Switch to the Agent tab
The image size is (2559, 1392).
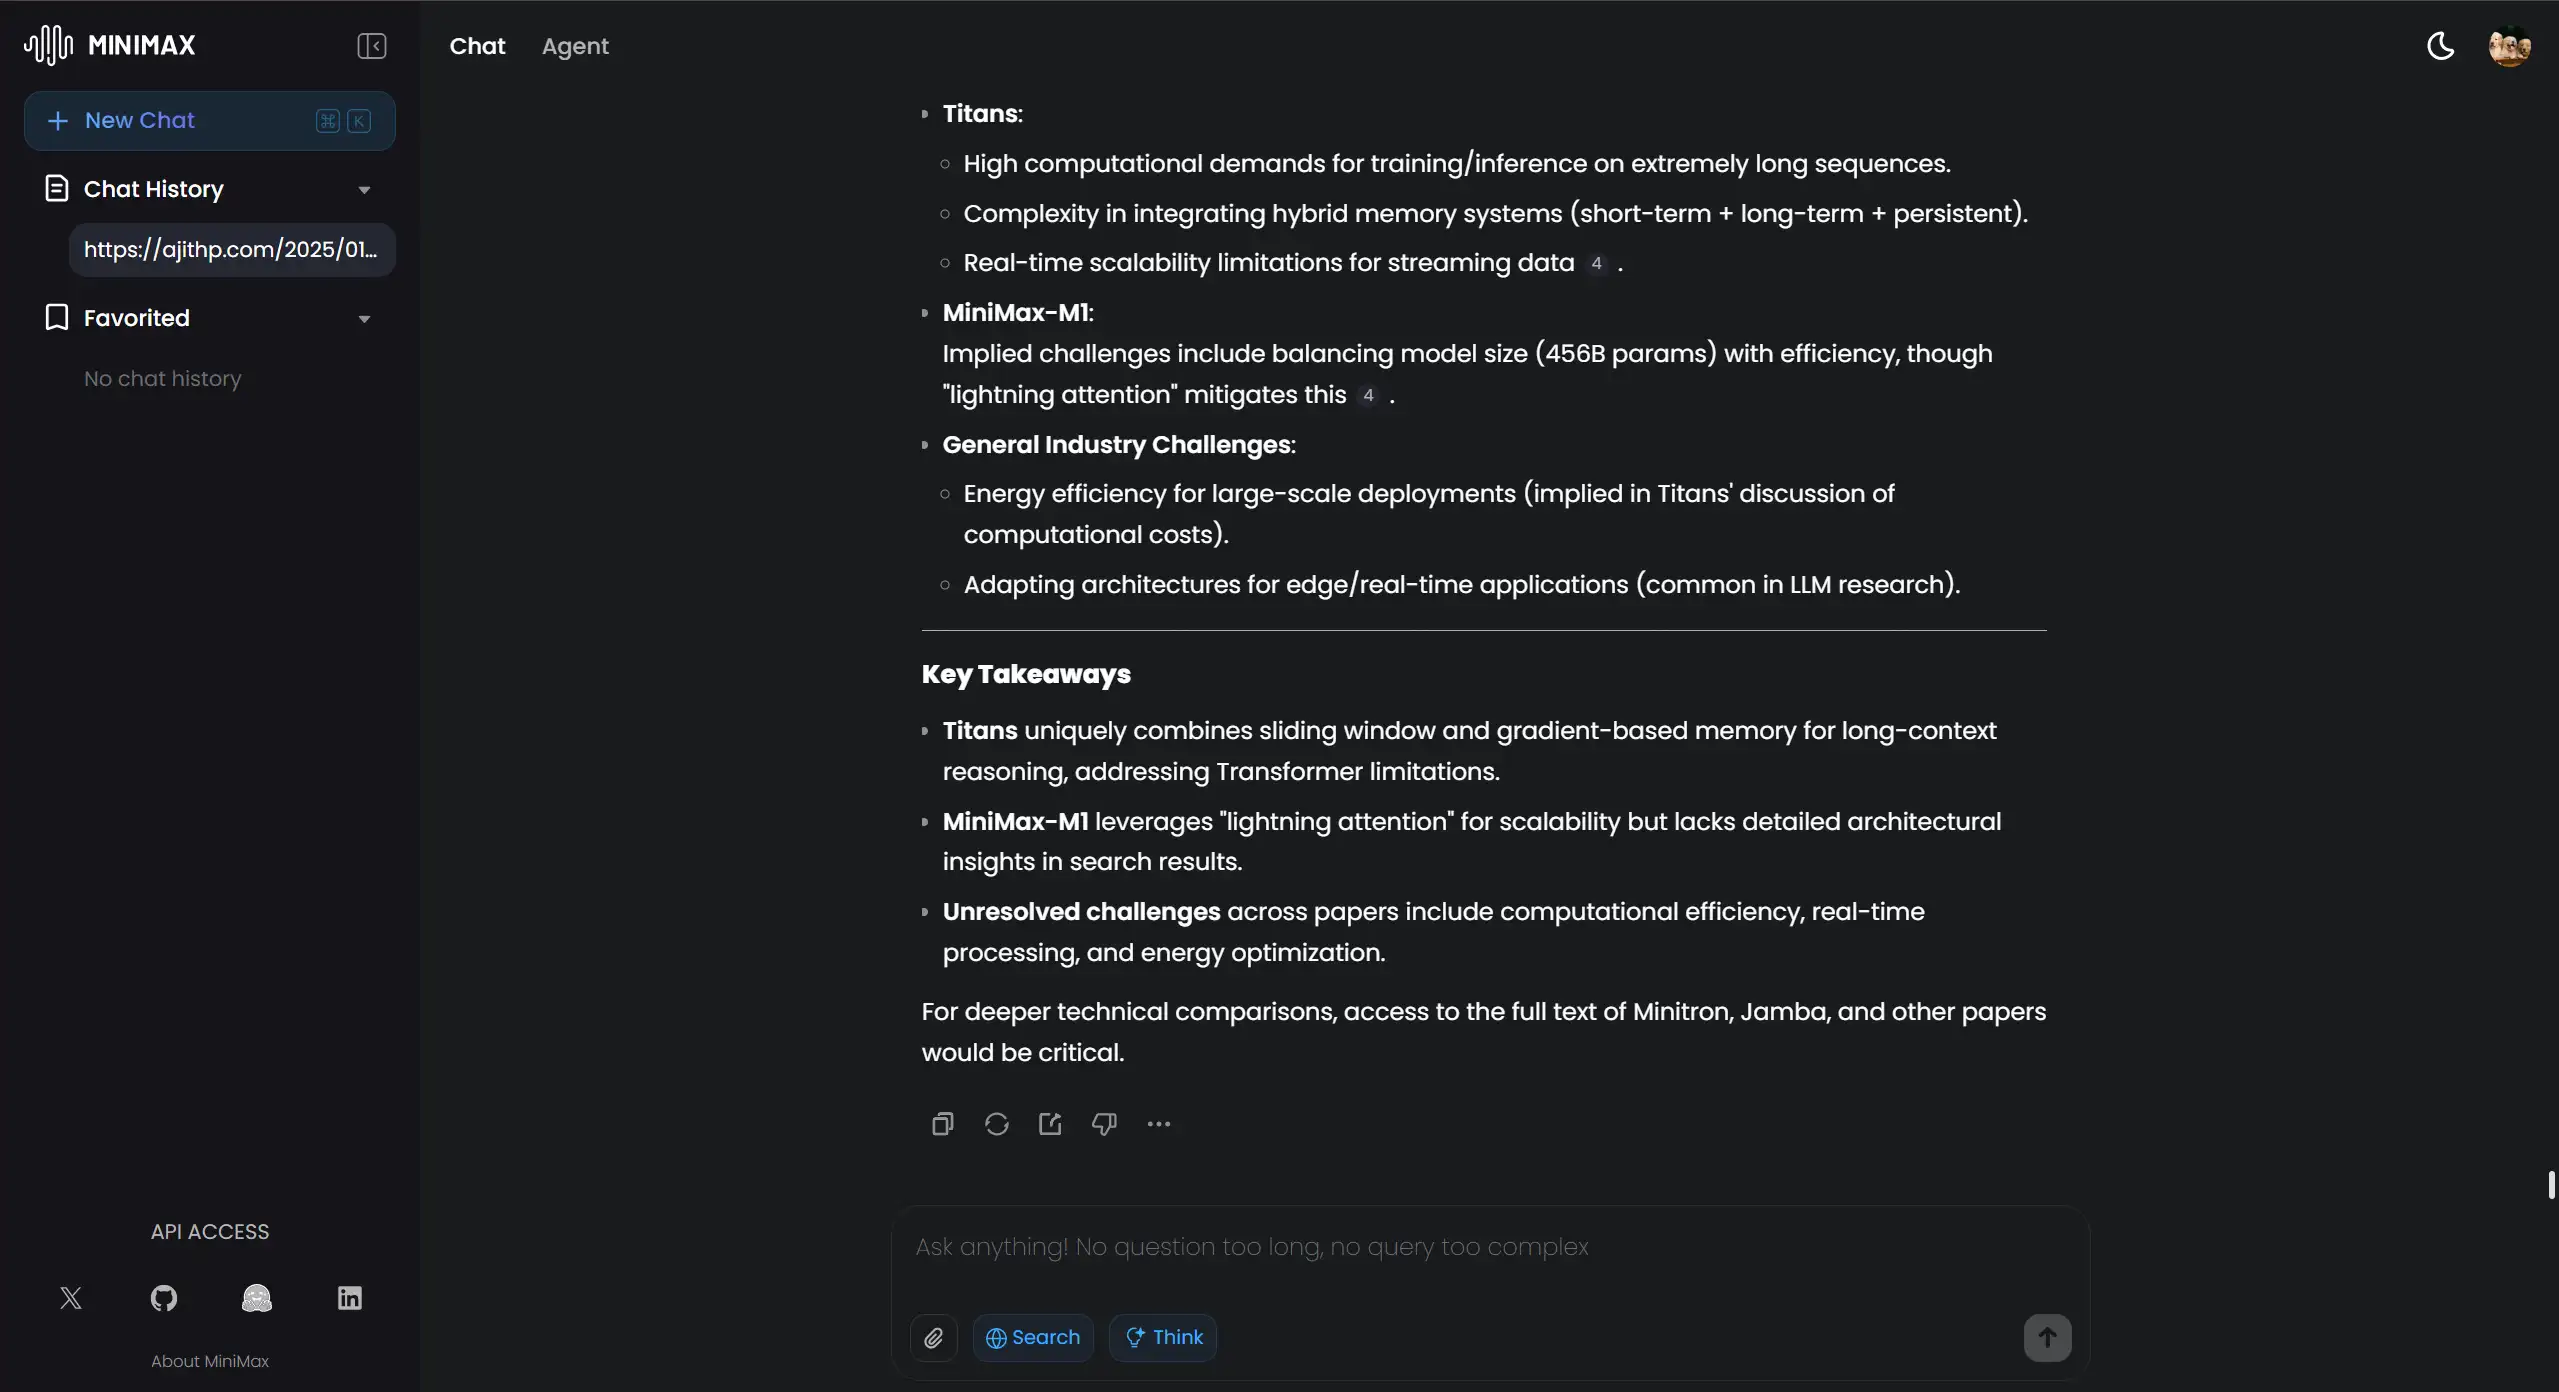(575, 46)
